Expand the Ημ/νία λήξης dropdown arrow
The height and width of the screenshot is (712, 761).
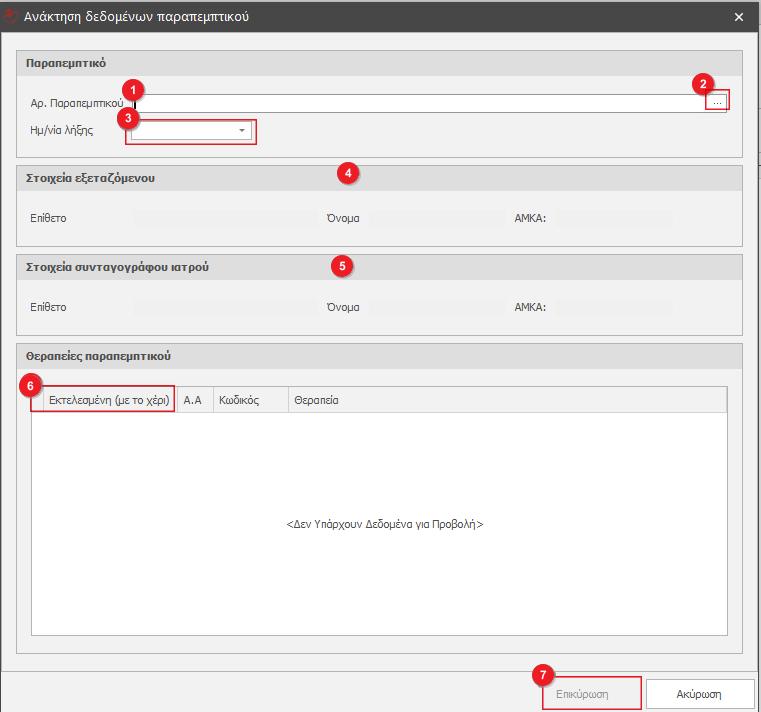(241, 131)
